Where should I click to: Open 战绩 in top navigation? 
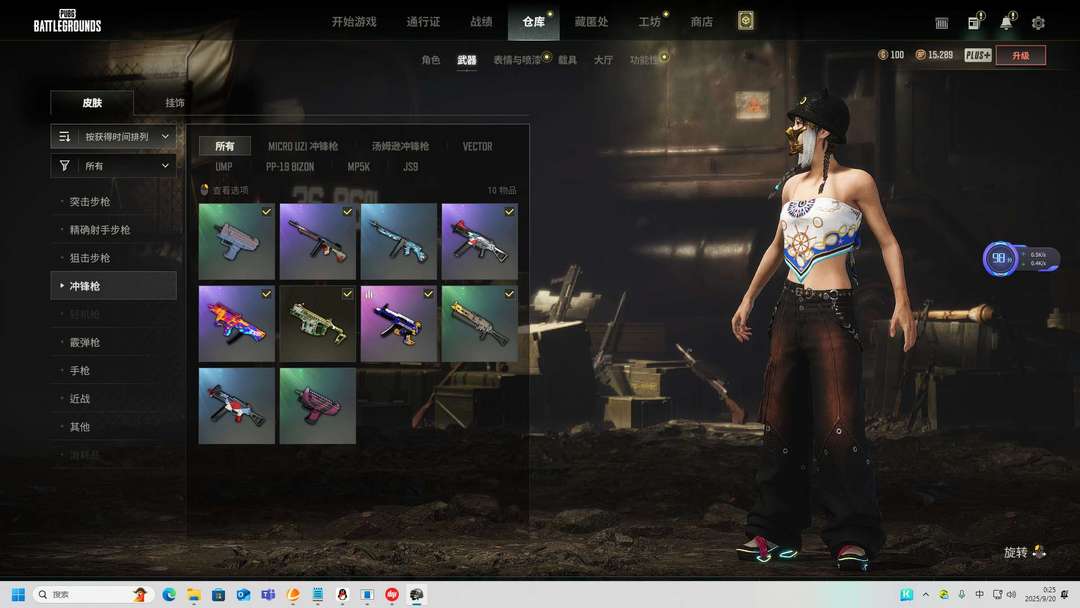point(481,22)
